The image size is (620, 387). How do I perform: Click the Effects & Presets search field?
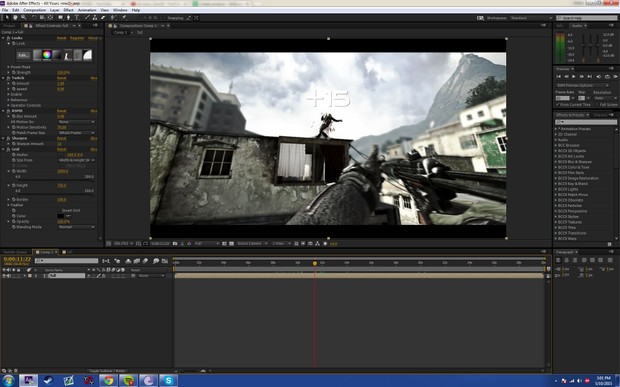[x=586, y=122]
